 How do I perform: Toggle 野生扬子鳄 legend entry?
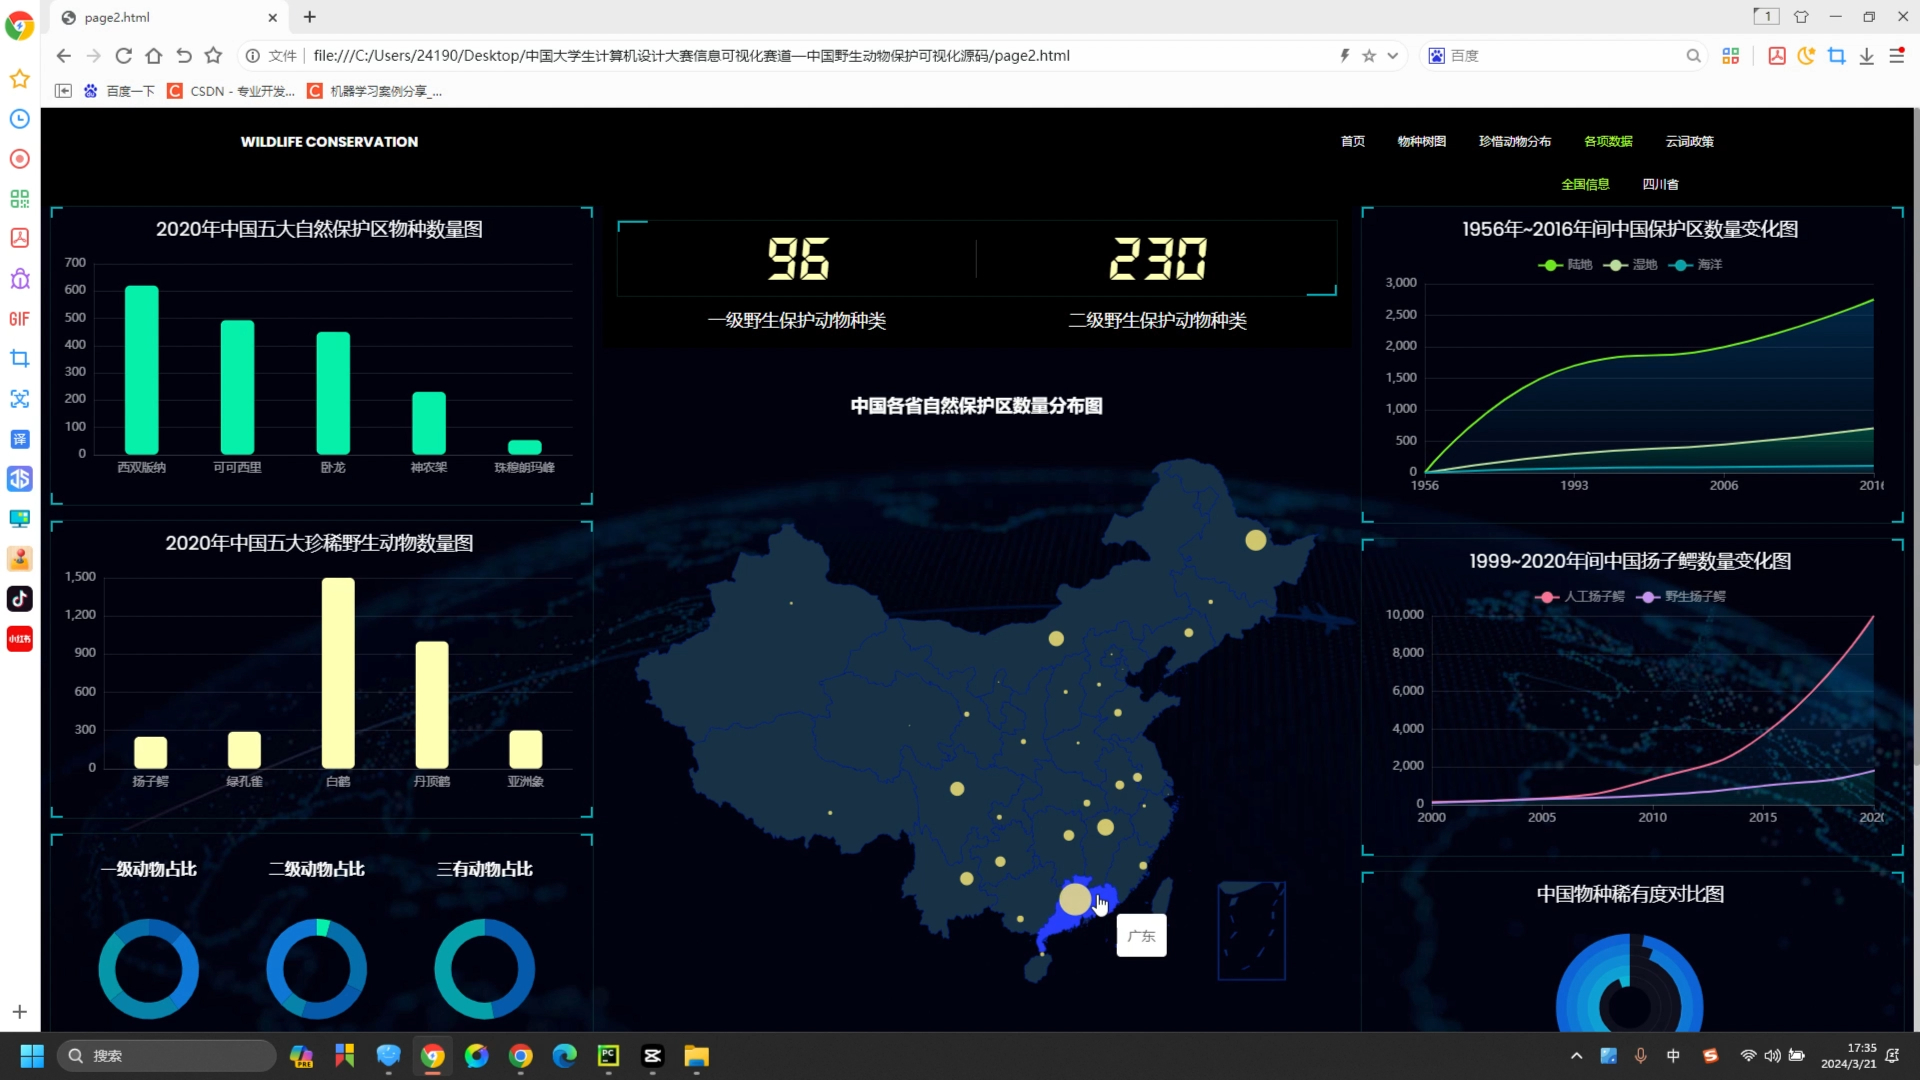1681,597
